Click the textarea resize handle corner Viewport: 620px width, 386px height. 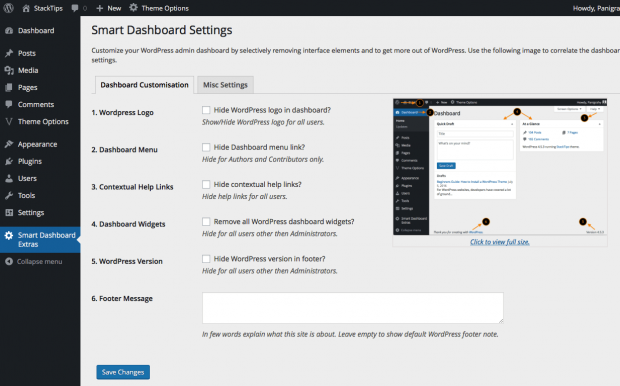[501, 321]
